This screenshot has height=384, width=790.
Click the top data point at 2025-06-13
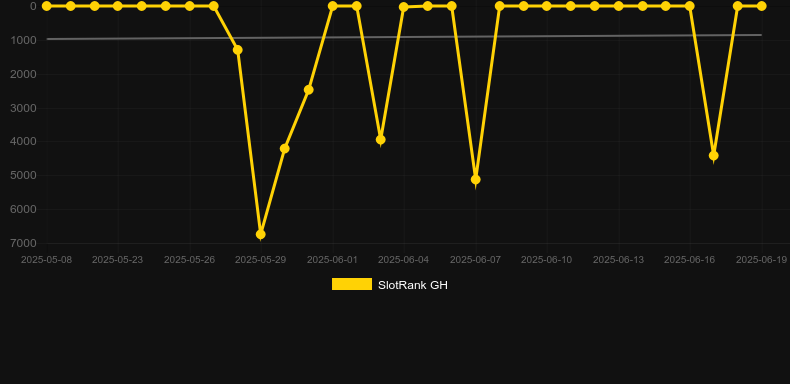618,6
